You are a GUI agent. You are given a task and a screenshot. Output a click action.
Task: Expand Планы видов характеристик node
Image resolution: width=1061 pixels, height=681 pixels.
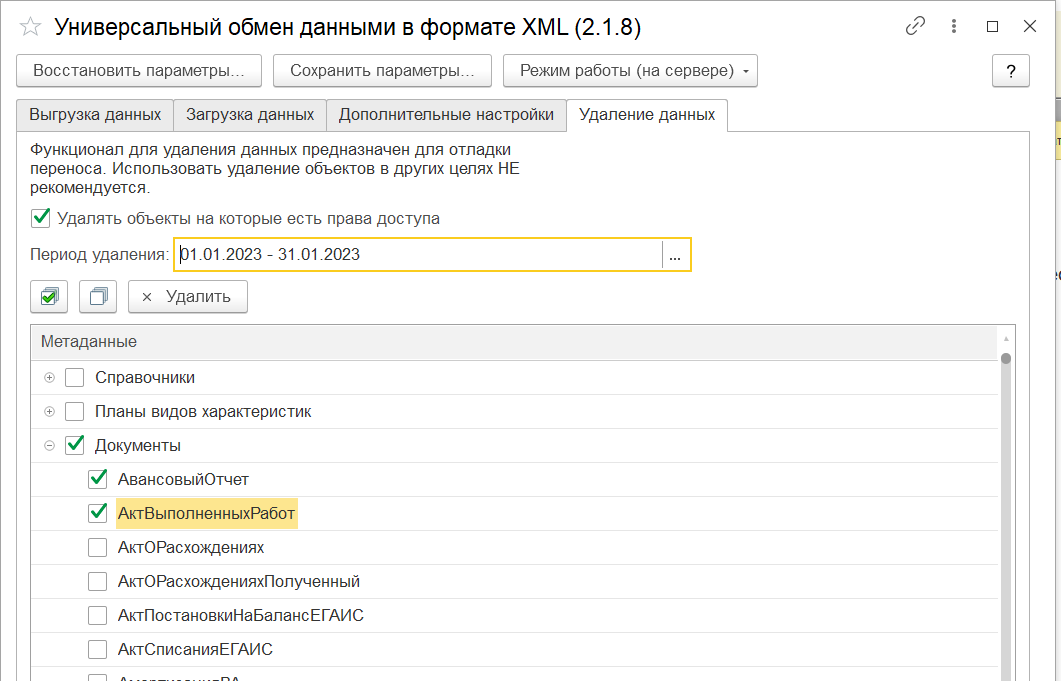pyautogui.click(x=49, y=412)
